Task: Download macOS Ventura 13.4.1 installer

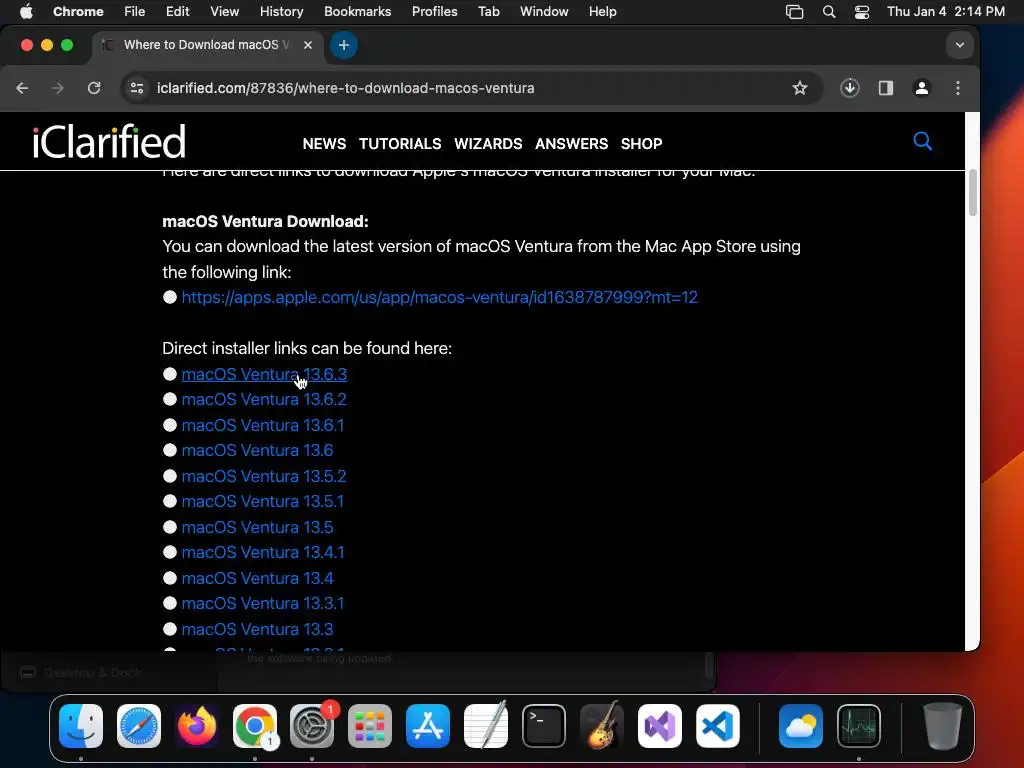Action: click(263, 552)
